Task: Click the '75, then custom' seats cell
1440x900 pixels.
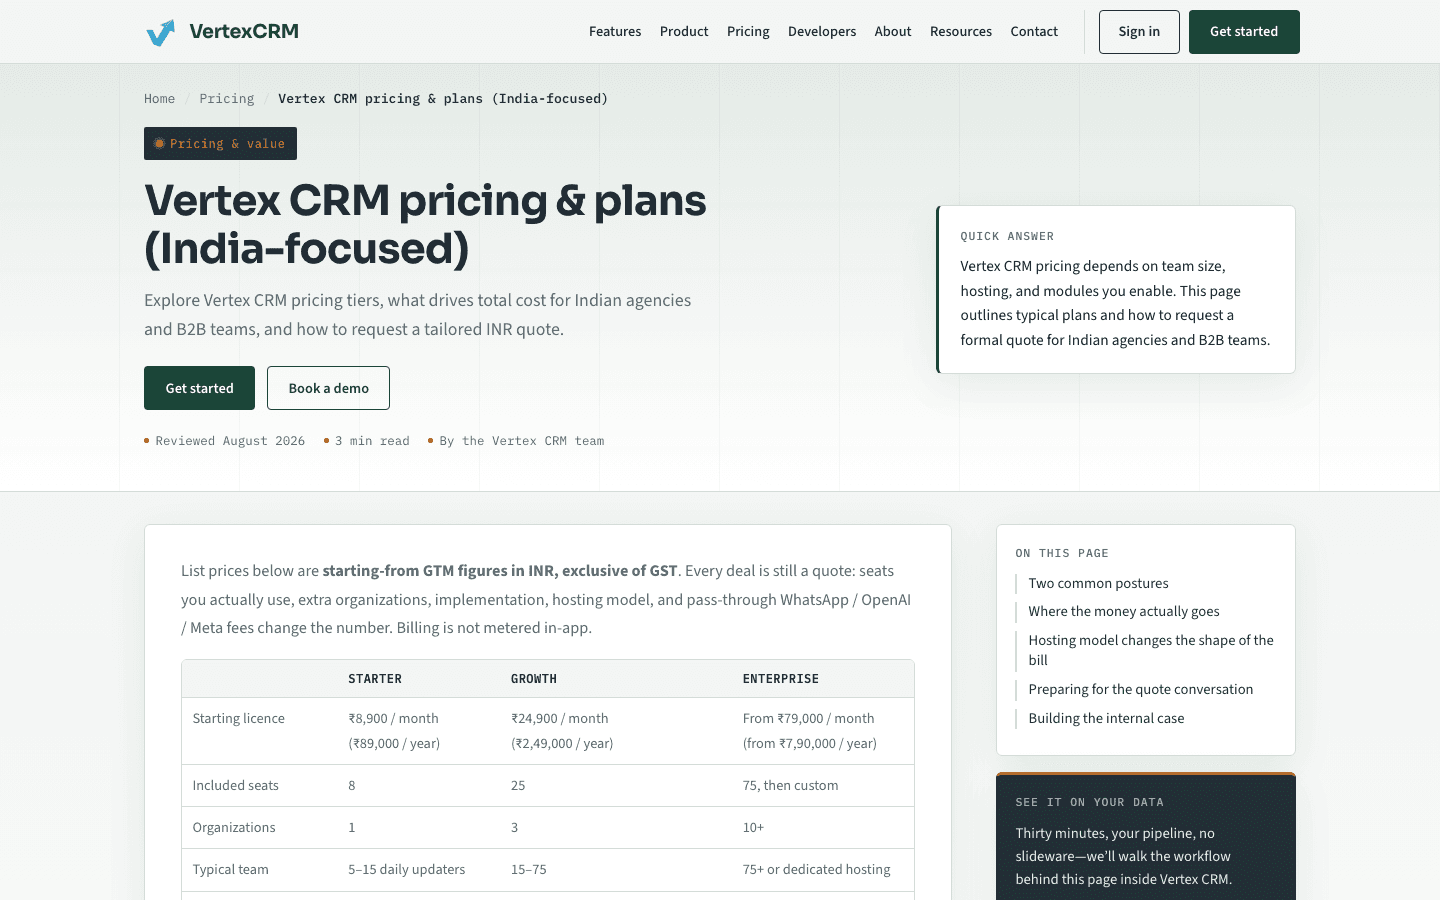Action: 790,785
